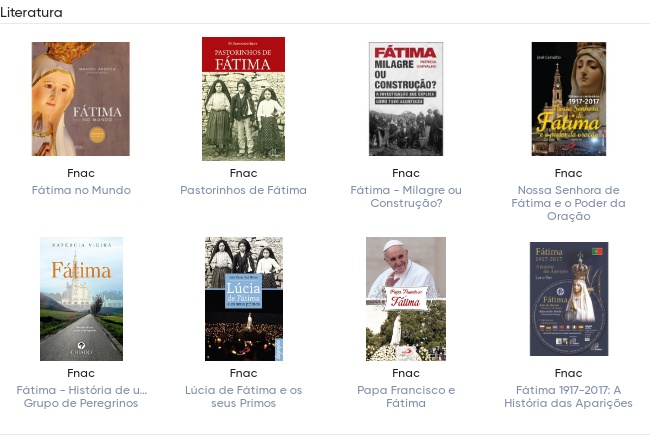This screenshot has height=435, width=650.
Task: Click the Fnac label under Lúcia de Fátima cover
Action: pos(243,373)
